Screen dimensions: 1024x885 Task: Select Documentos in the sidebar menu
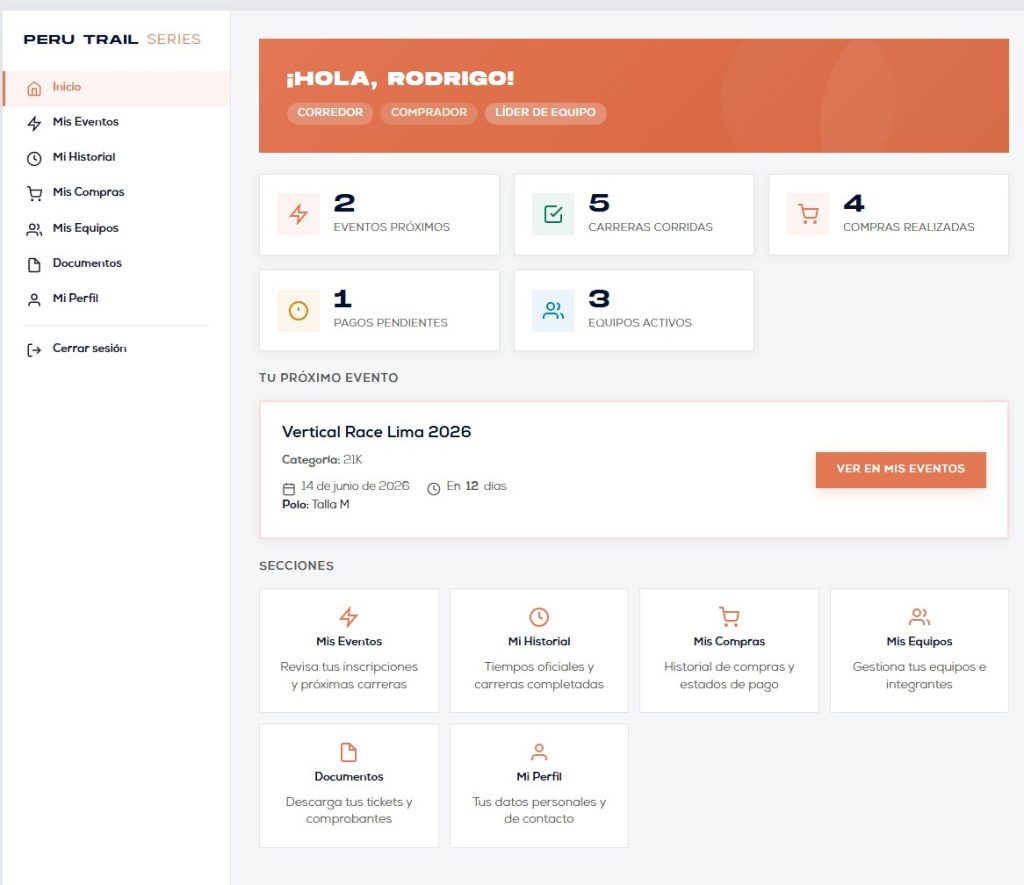pos(116,263)
